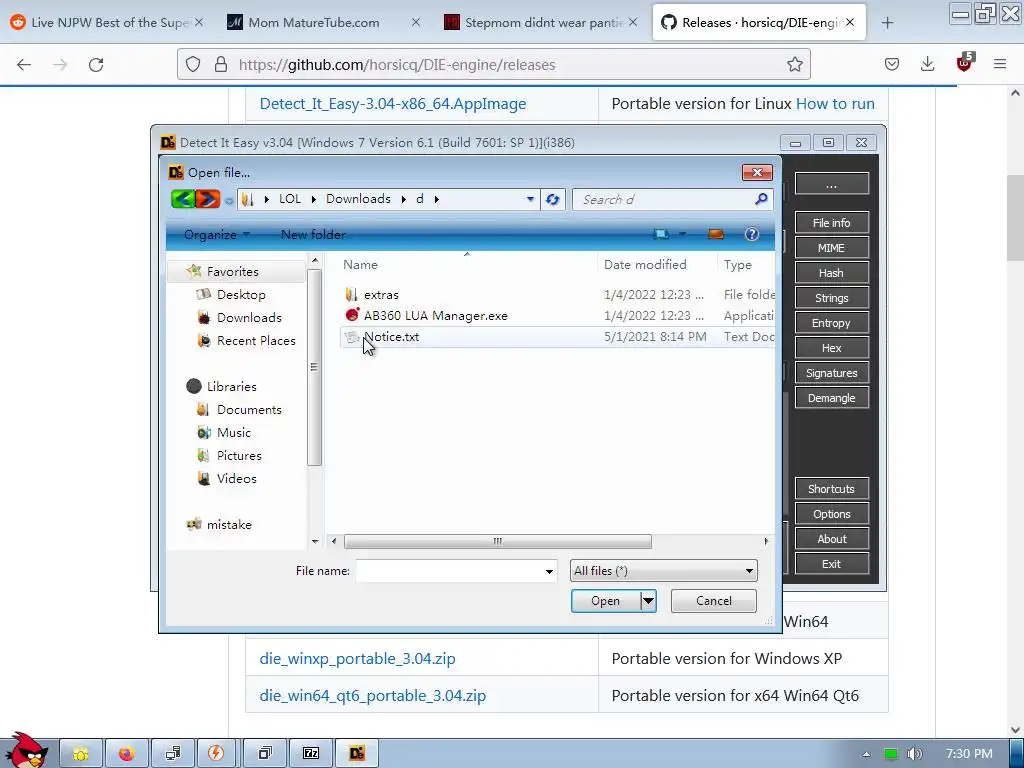Change view icon in dialog toolbar
This screenshot has height=768, width=1024.
(x=661, y=234)
